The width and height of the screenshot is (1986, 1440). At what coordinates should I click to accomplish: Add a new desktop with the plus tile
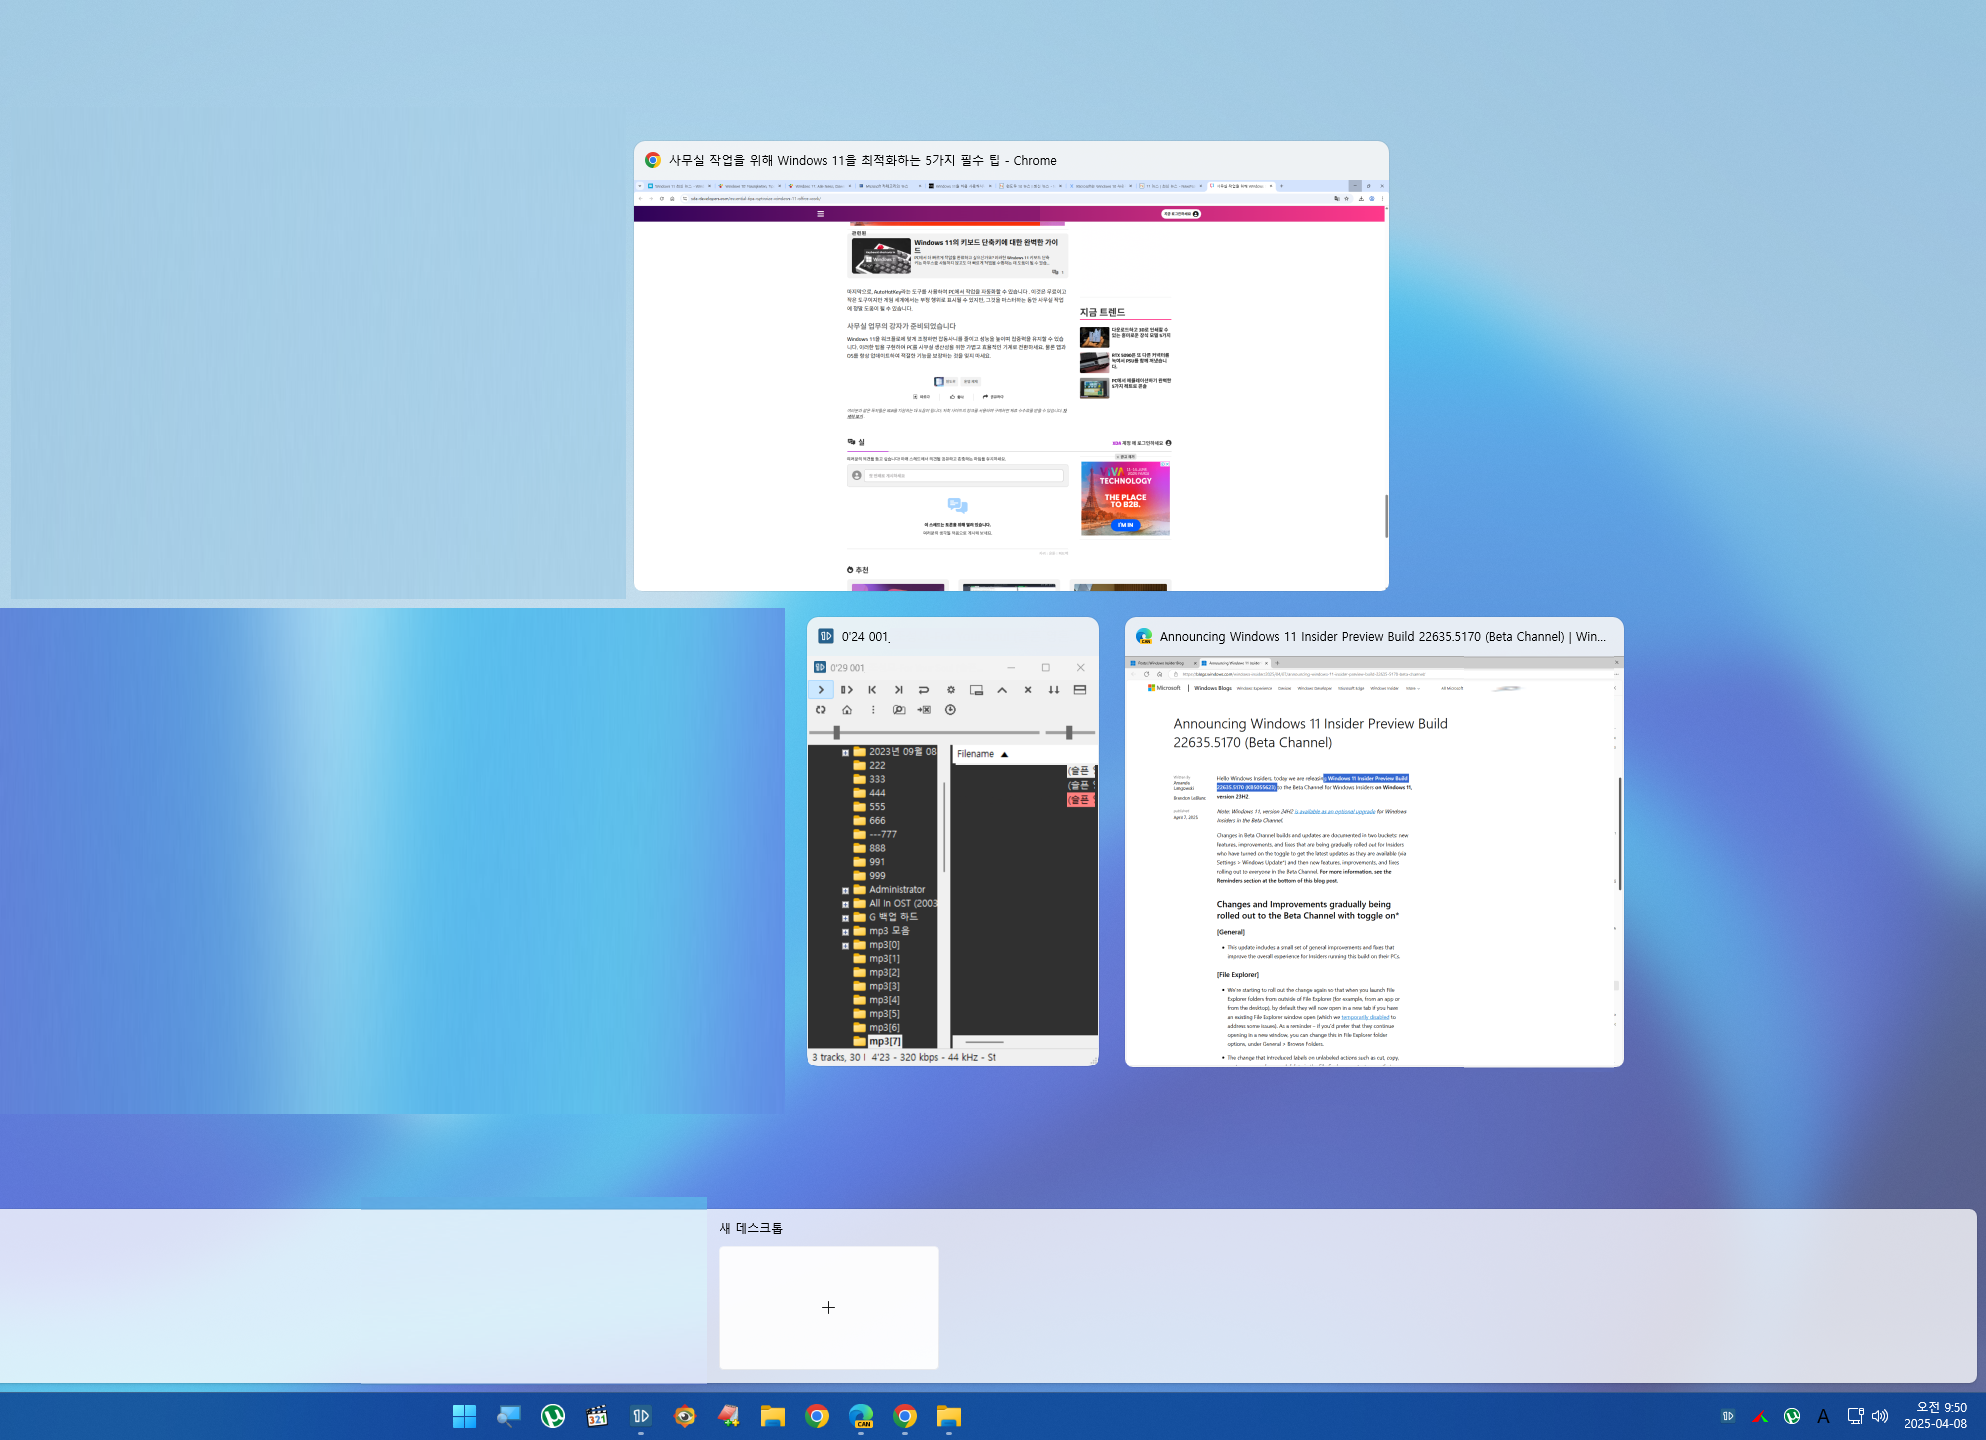[x=828, y=1307]
